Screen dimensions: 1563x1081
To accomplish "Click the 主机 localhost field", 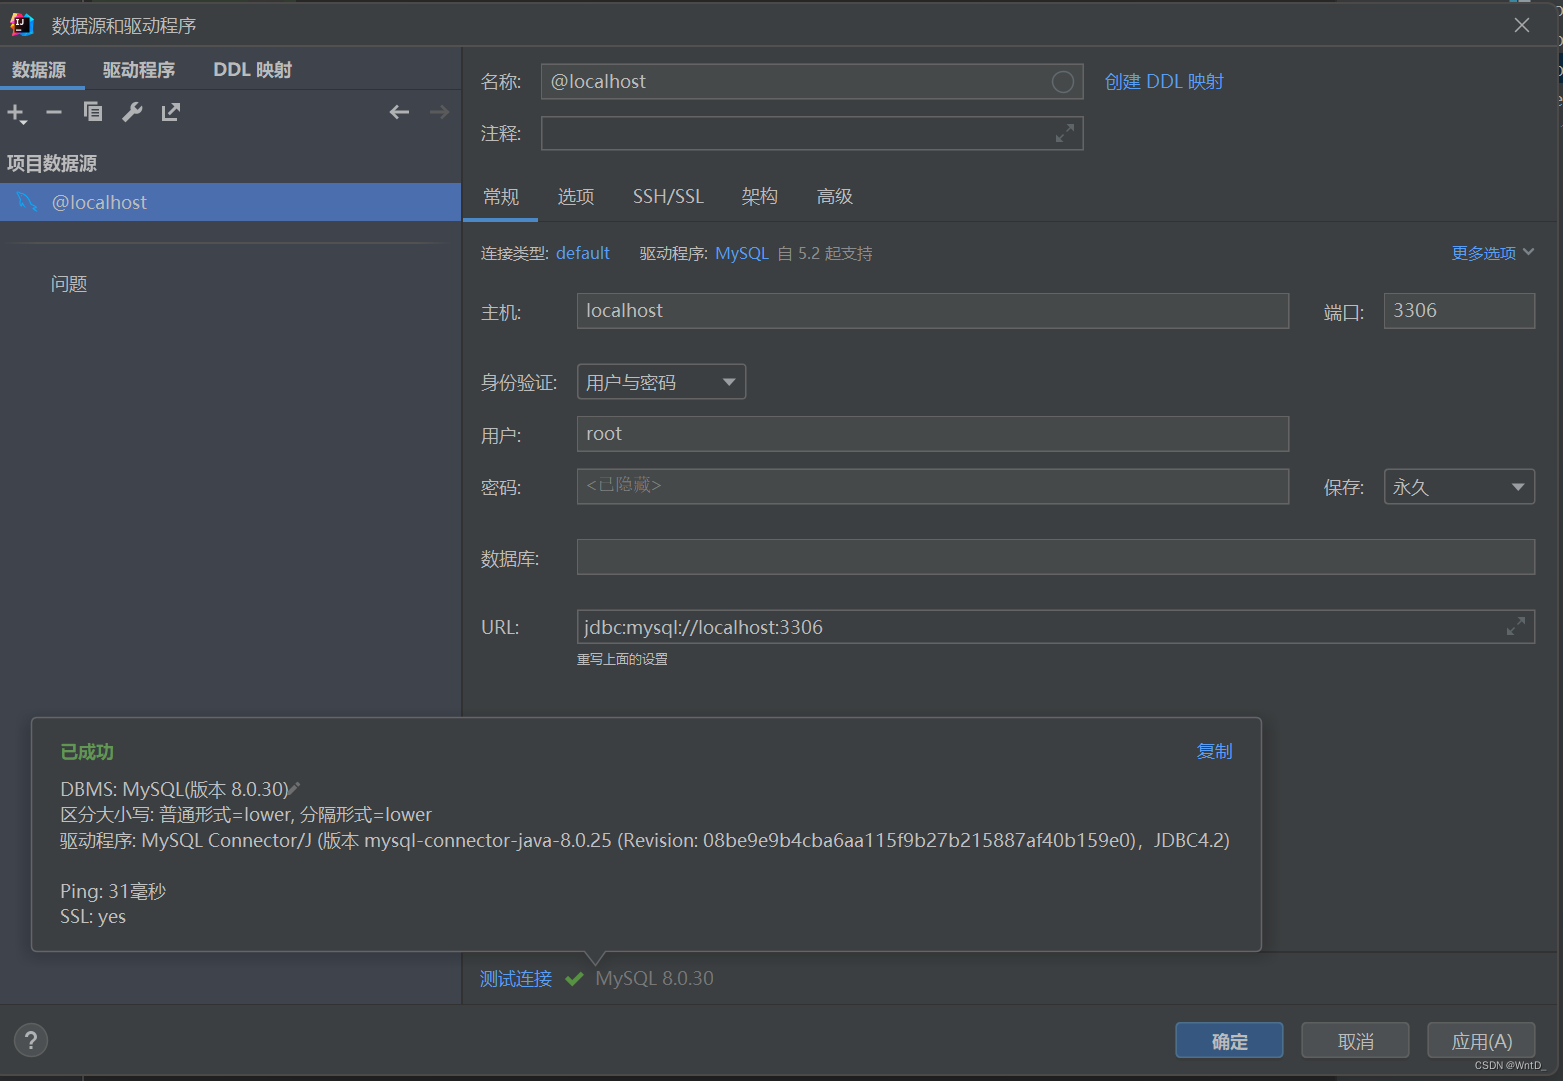I will (x=933, y=311).
